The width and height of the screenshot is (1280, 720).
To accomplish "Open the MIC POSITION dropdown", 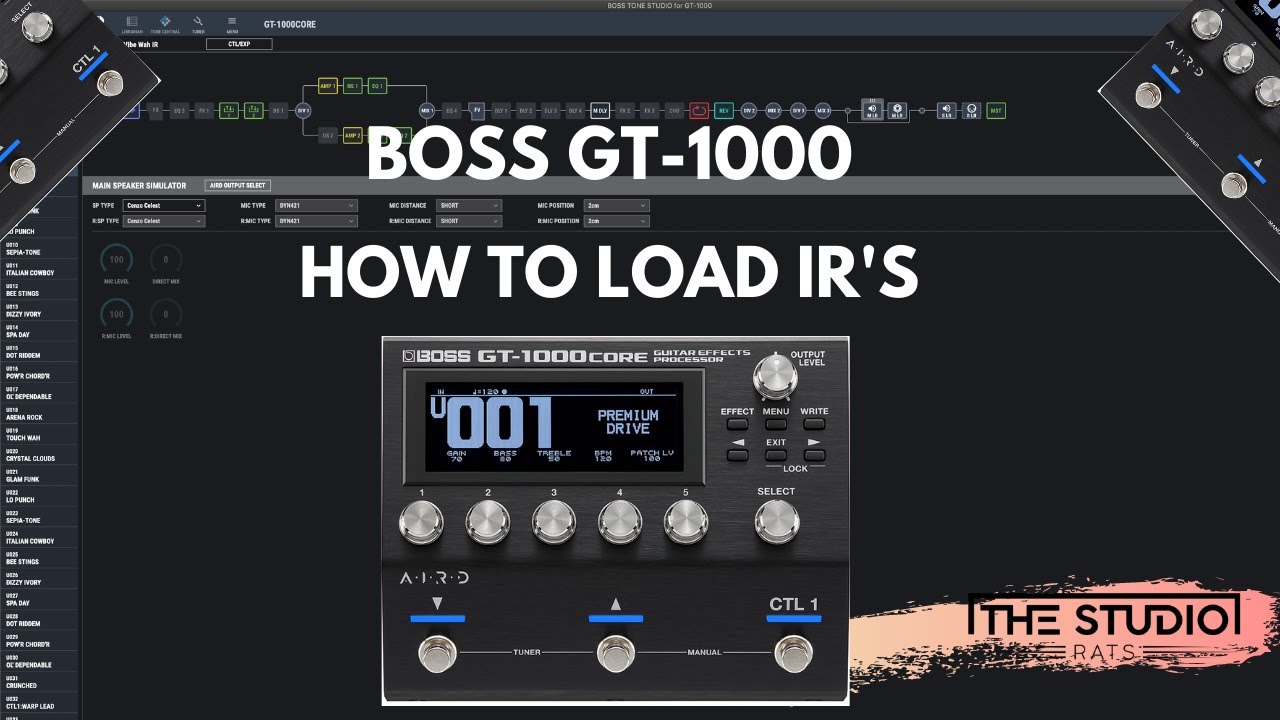I will pos(617,205).
